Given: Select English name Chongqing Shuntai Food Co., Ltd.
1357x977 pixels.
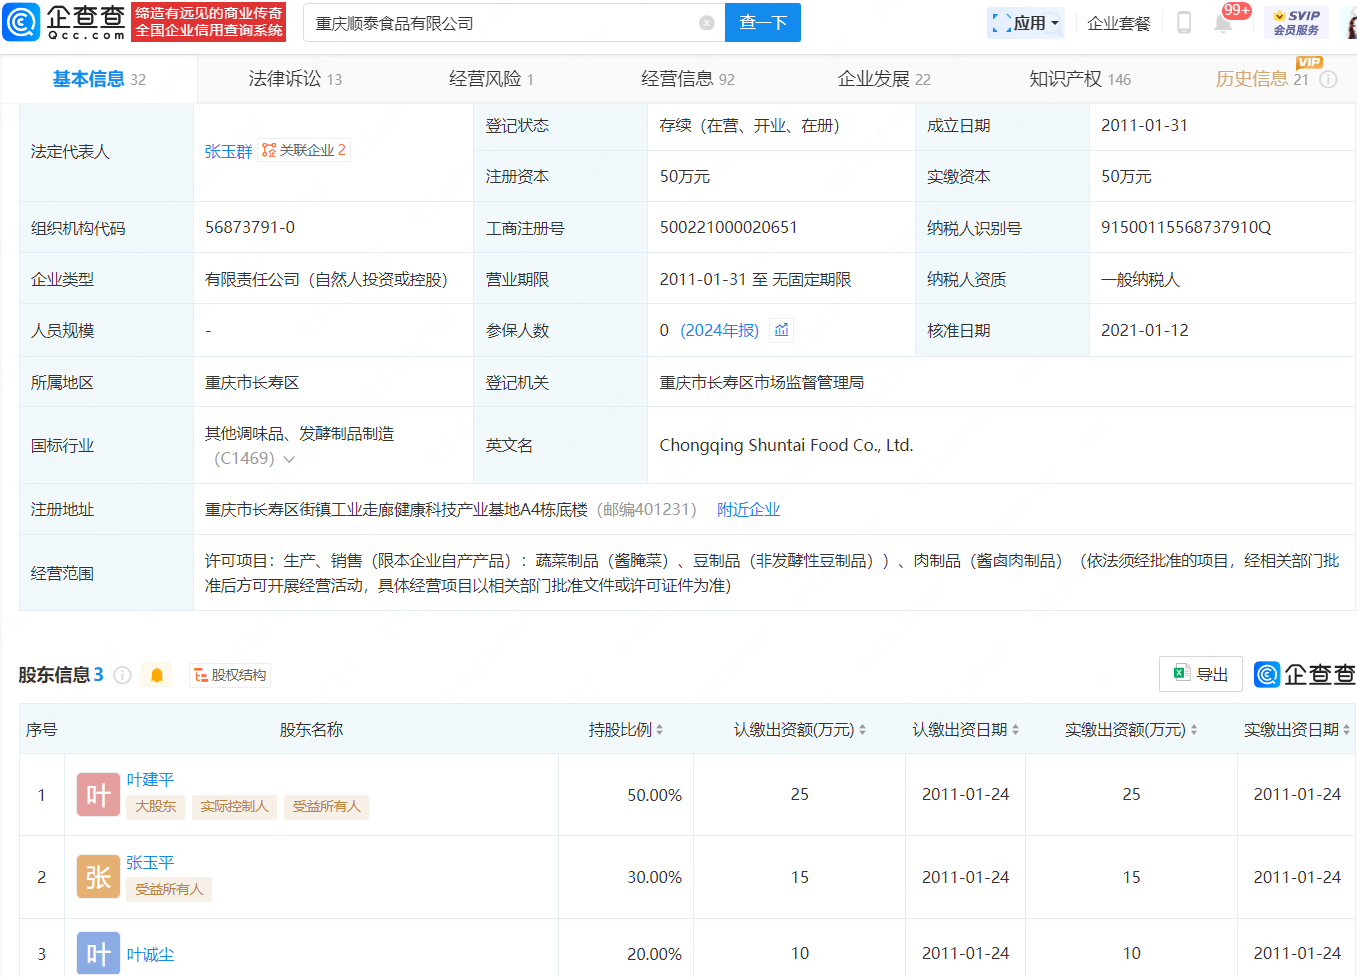Looking at the screenshot, I should (786, 445).
